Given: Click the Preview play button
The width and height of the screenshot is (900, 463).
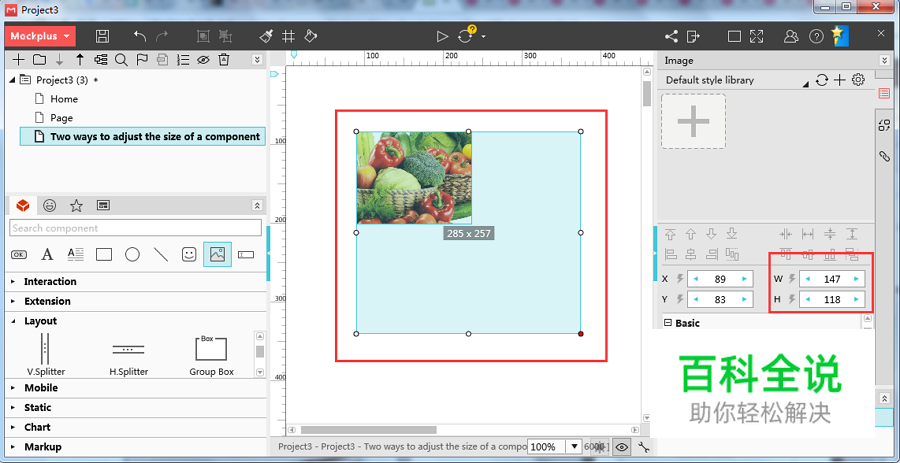Looking at the screenshot, I should (x=442, y=36).
